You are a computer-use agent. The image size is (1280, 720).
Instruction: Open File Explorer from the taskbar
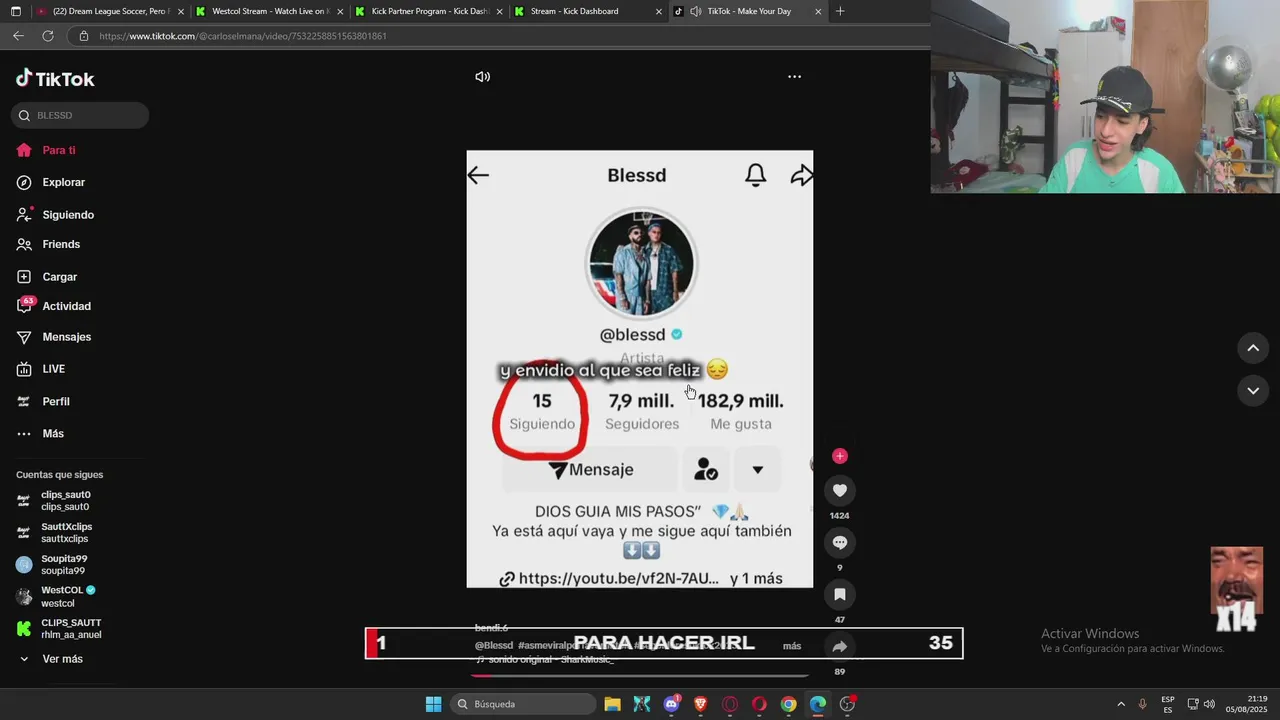612,704
